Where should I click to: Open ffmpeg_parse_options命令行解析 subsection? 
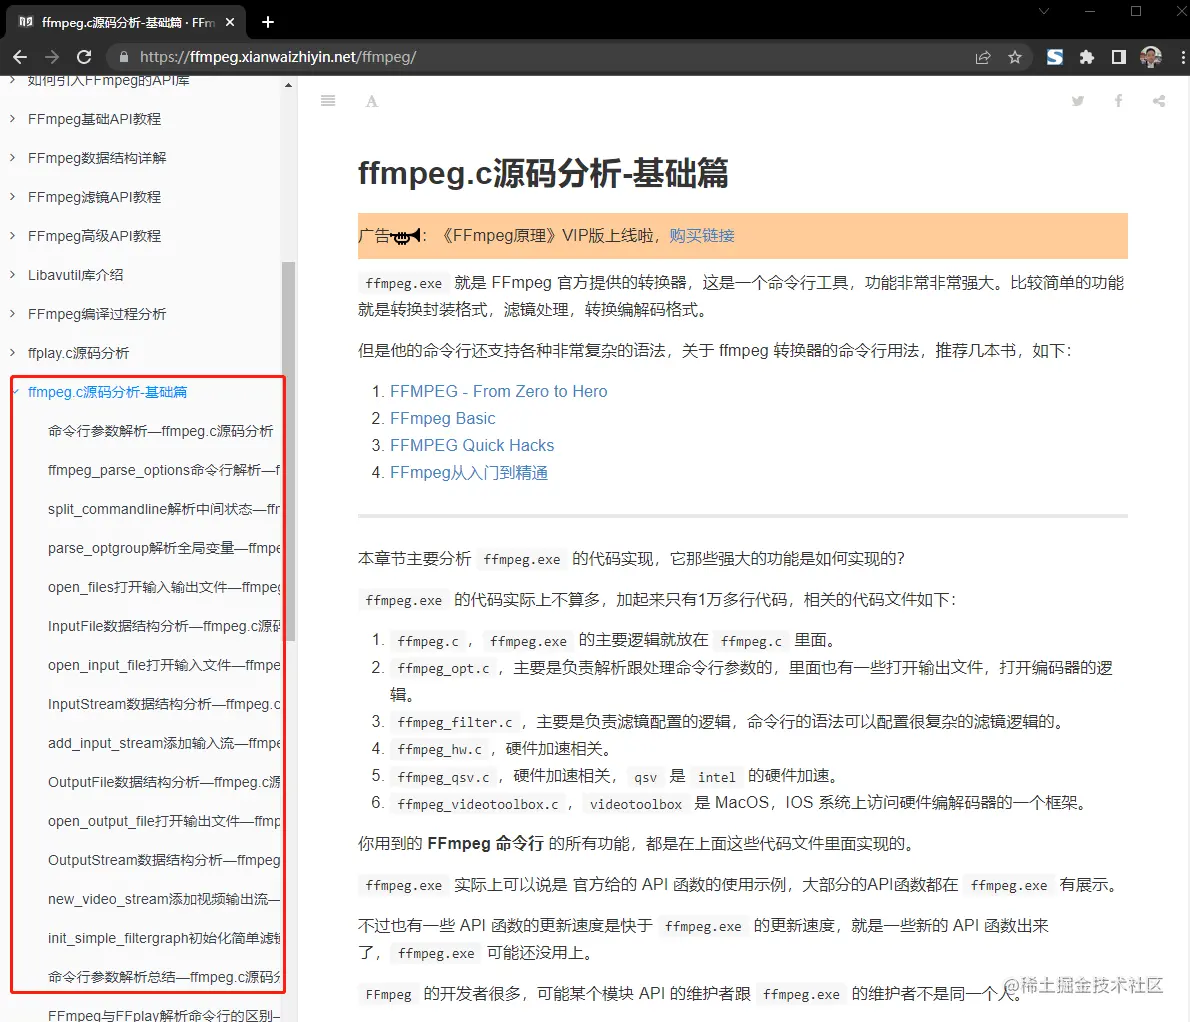click(x=163, y=470)
